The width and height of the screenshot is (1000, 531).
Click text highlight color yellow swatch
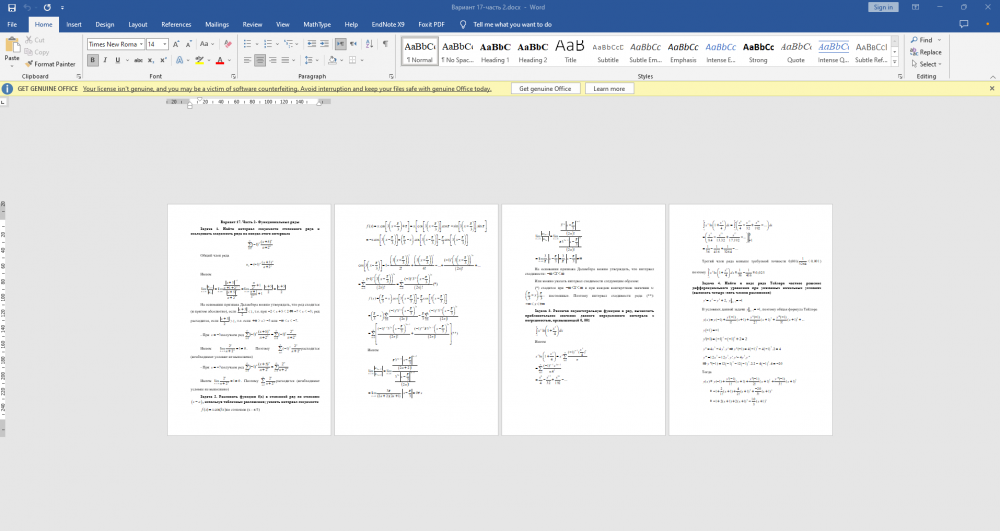pos(199,60)
